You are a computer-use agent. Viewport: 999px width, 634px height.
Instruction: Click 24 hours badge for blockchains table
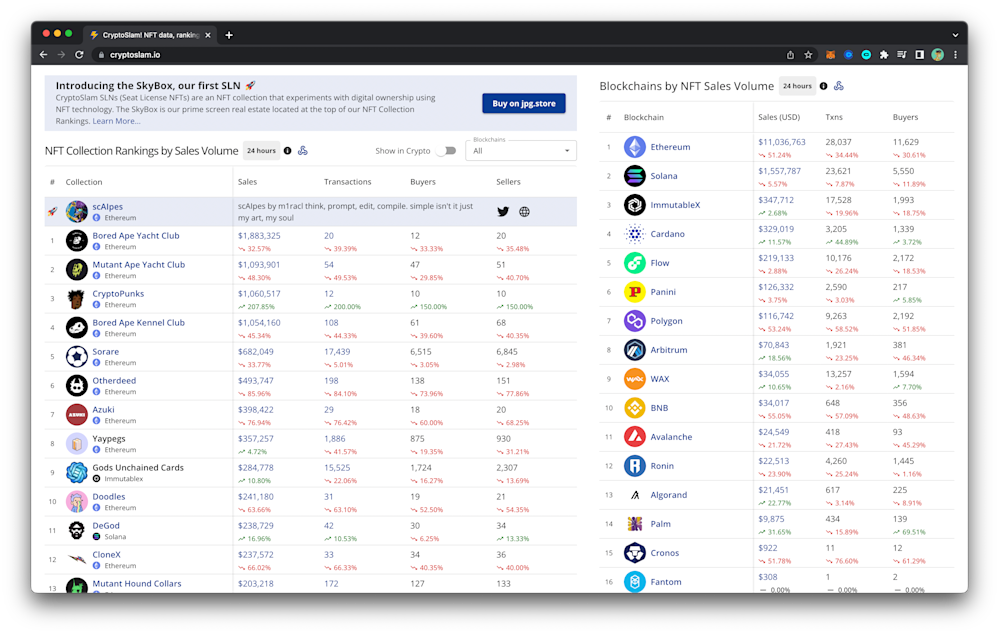click(x=797, y=86)
